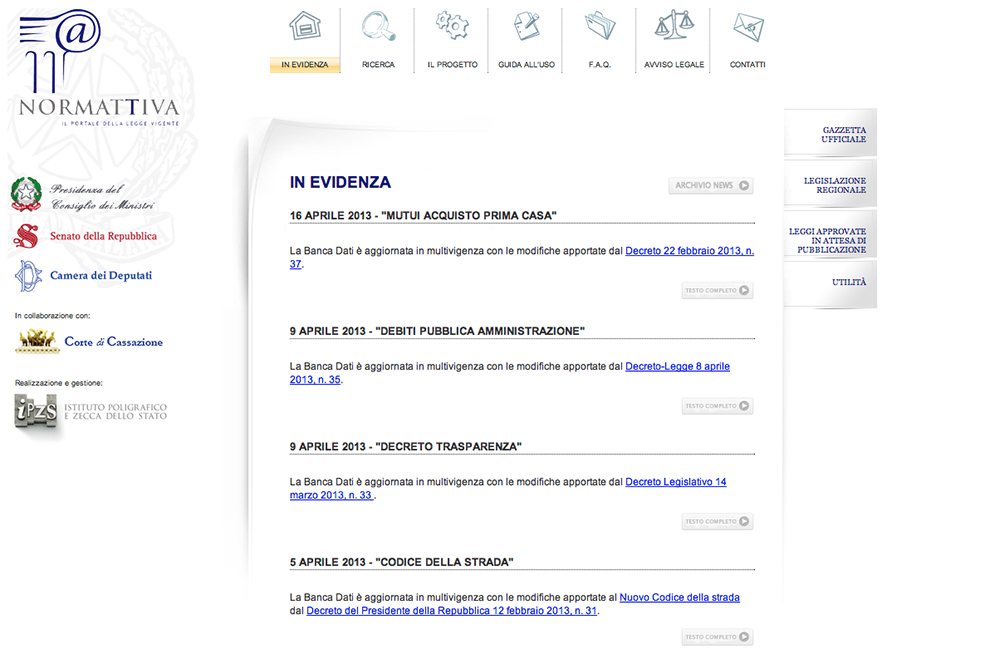Select Leggi approvate in attesa di pubblicazione

point(830,235)
